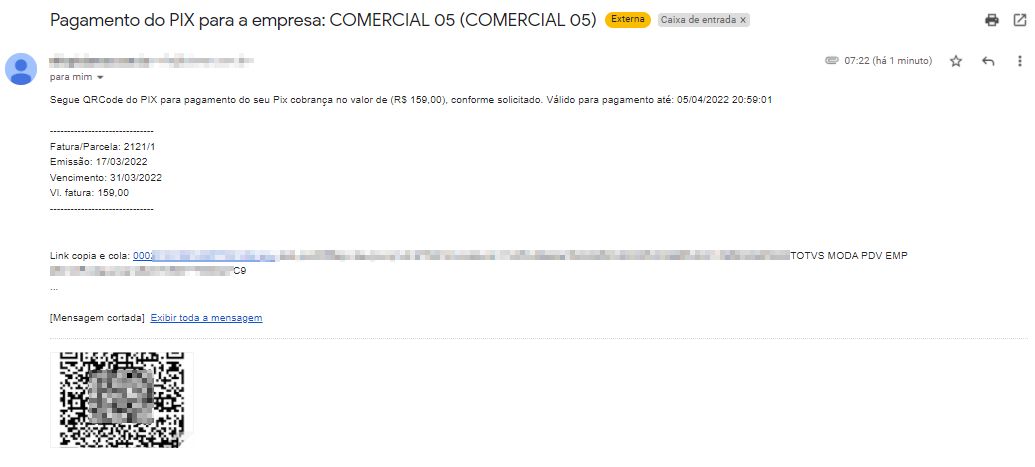Expand the trimmed content ellipsis below the code

point(54,288)
